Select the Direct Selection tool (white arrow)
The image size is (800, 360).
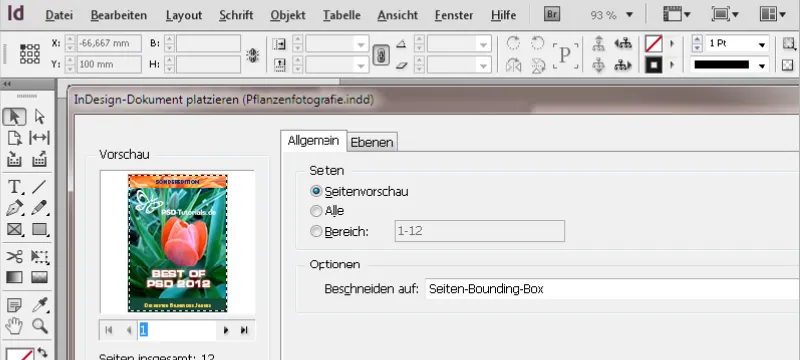[39, 117]
